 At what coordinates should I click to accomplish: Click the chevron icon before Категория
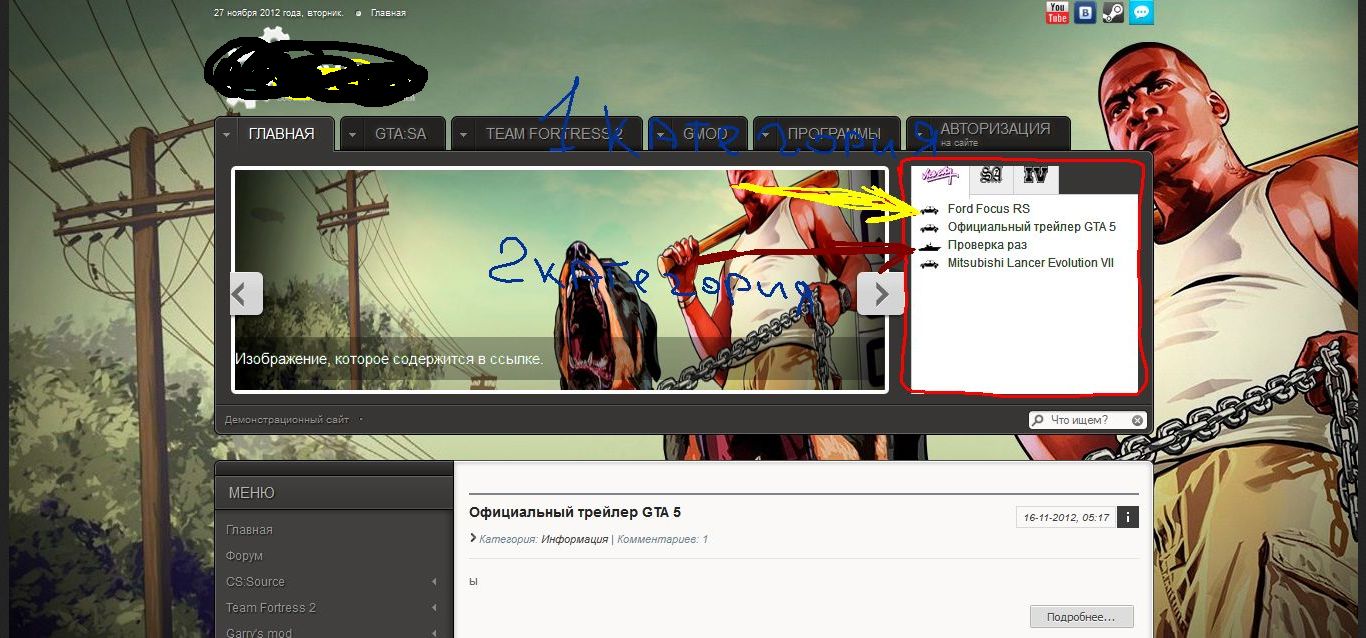pos(473,538)
